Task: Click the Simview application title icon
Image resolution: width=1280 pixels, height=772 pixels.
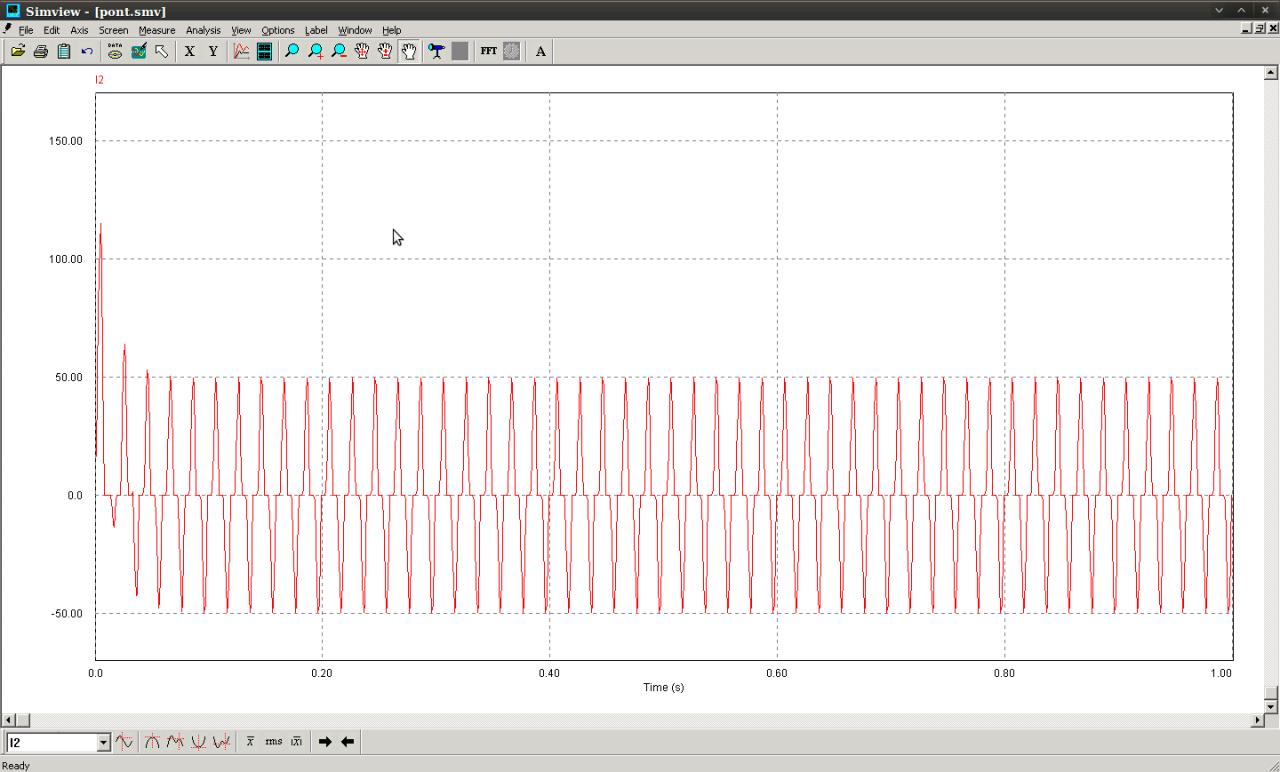Action: [13, 10]
